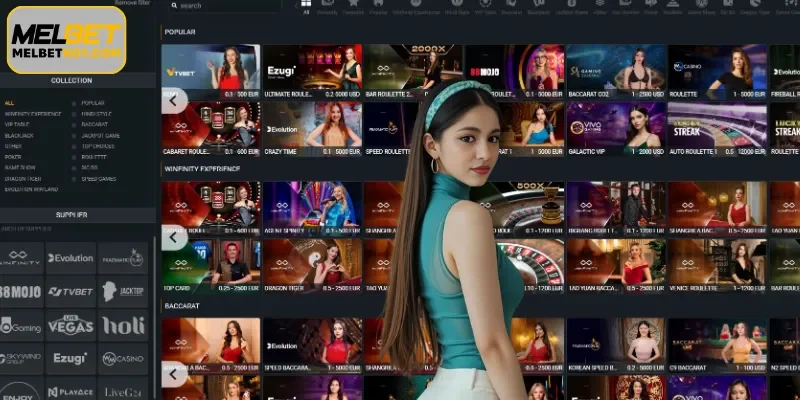Open the Galactic VIP game thumbnail
800x400 pixels.
(616, 129)
